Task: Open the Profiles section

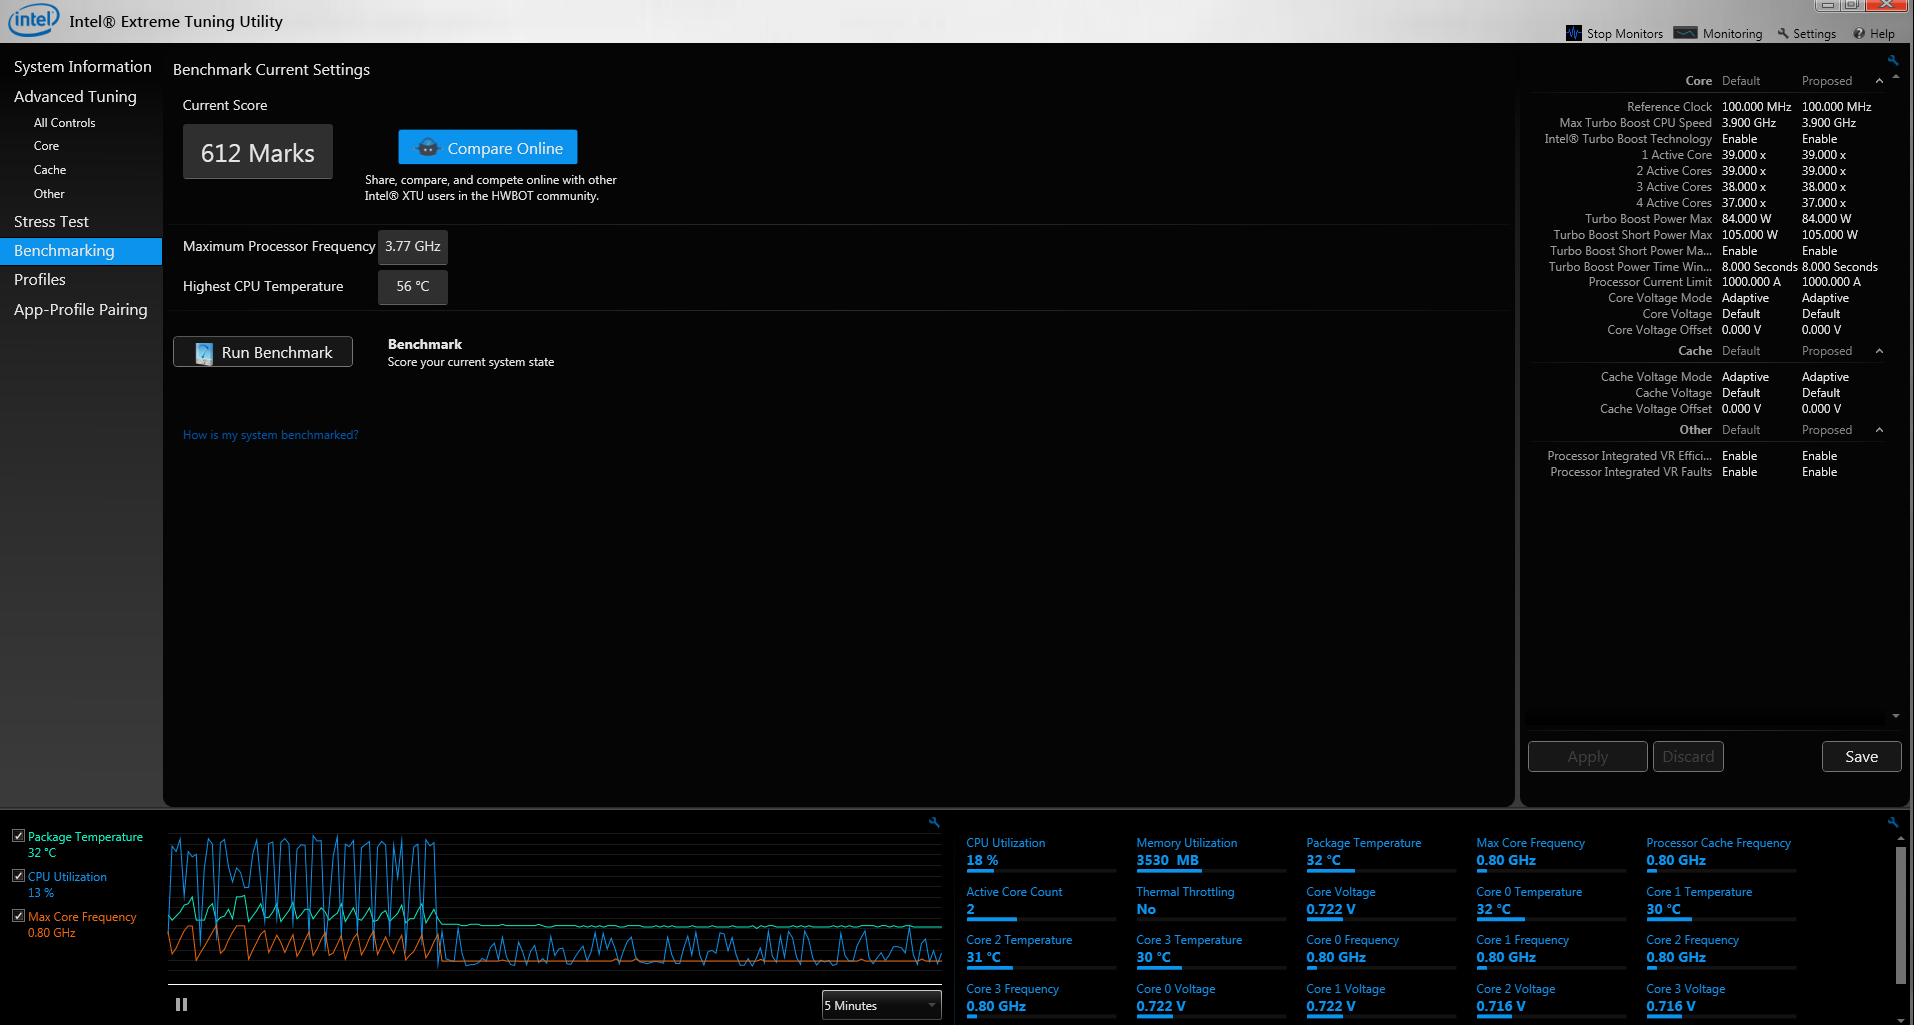Action: [x=40, y=279]
